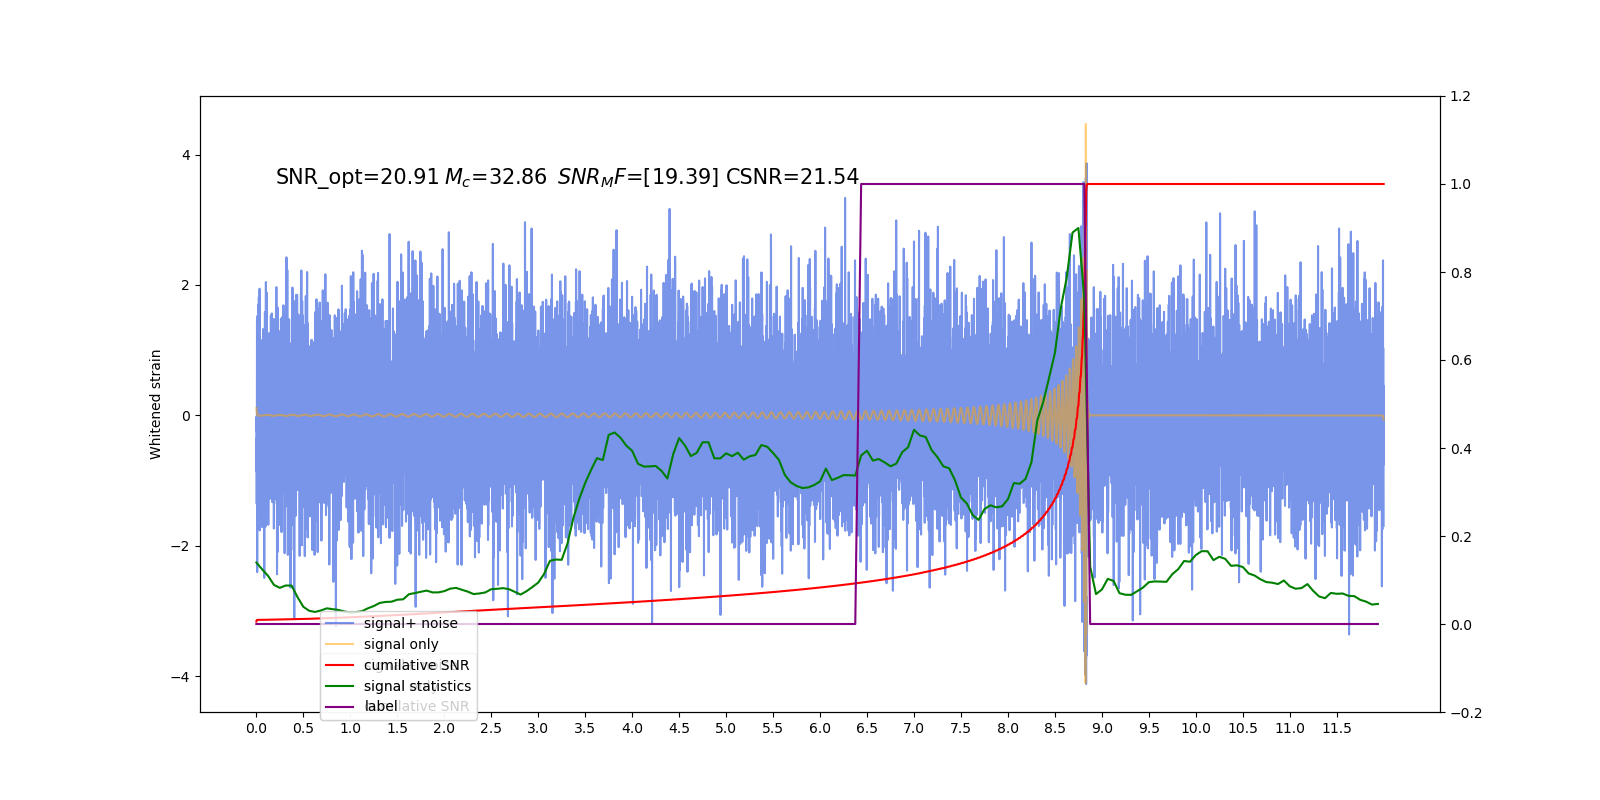The width and height of the screenshot is (1600, 800).
Task: Click the x-axis tick label 4.0
Action: click(x=632, y=729)
